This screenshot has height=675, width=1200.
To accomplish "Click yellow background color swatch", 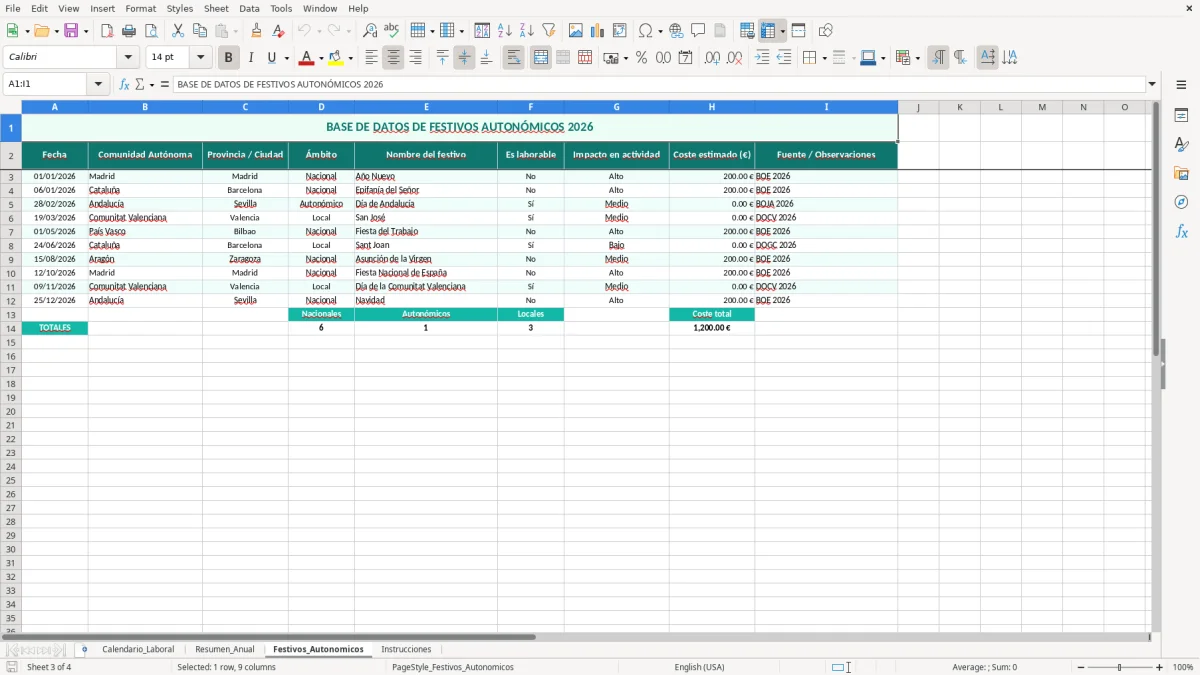I will click(x=336, y=58).
